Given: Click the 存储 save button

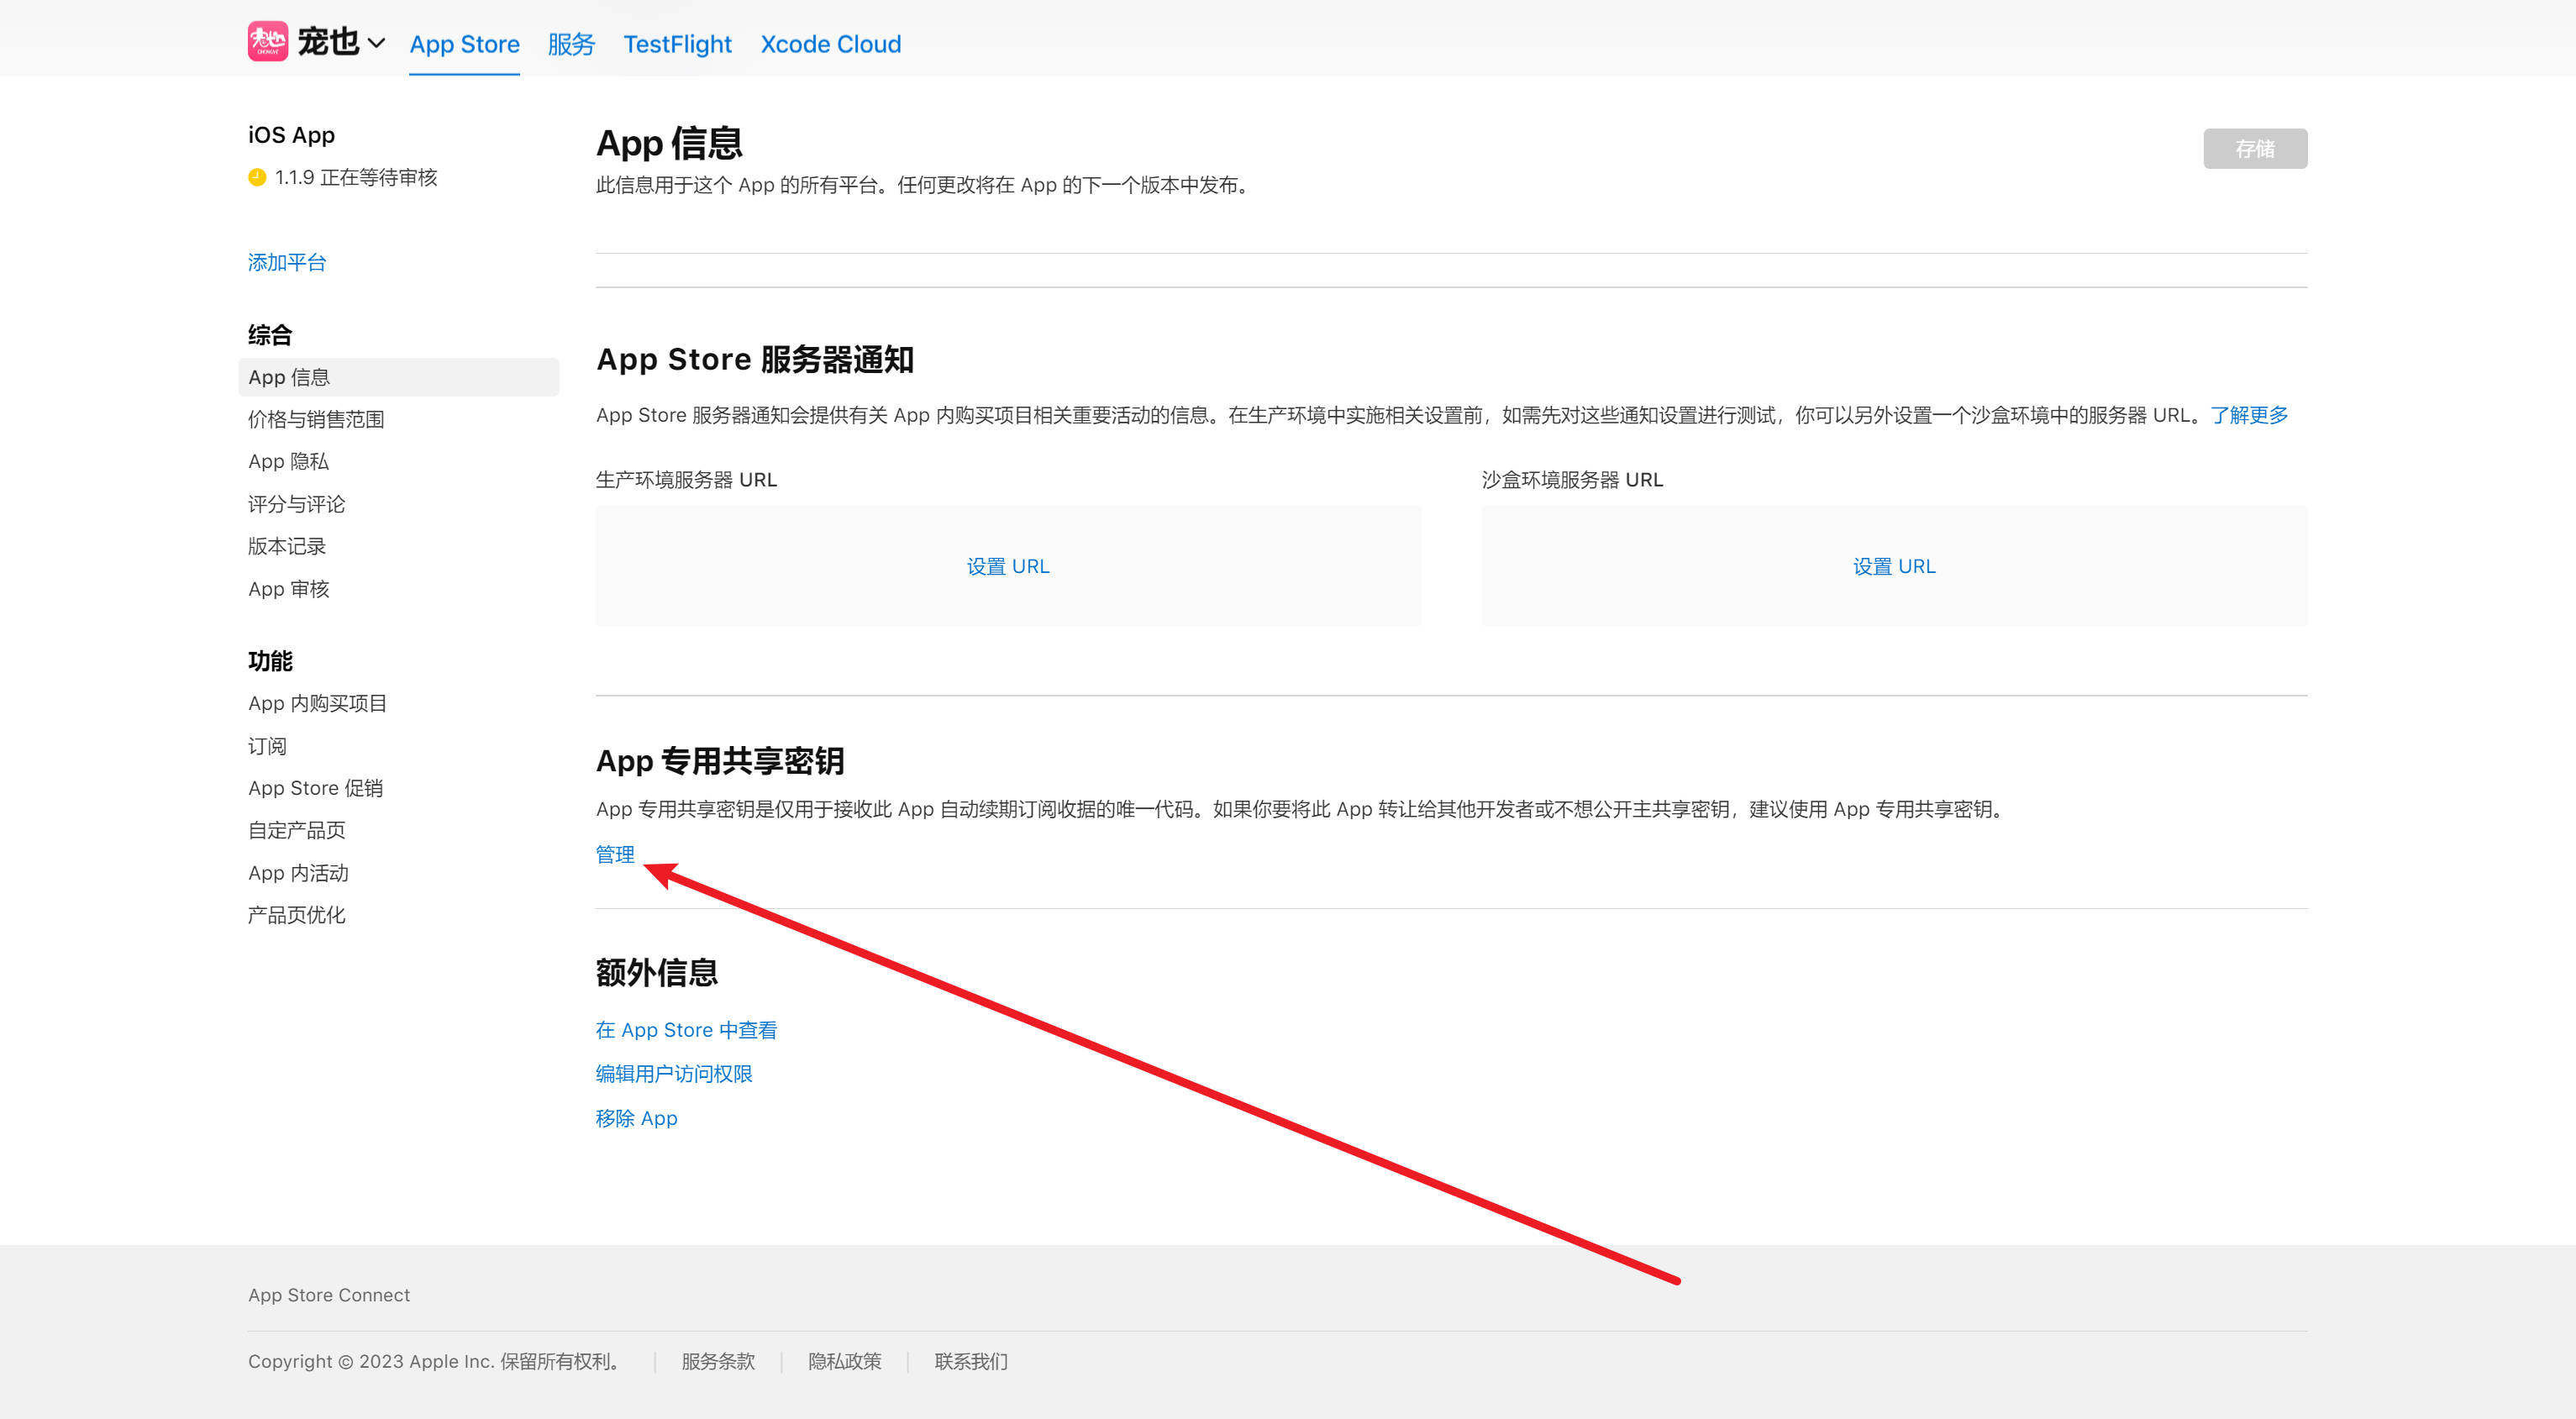Looking at the screenshot, I should (x=2254, y=149).
